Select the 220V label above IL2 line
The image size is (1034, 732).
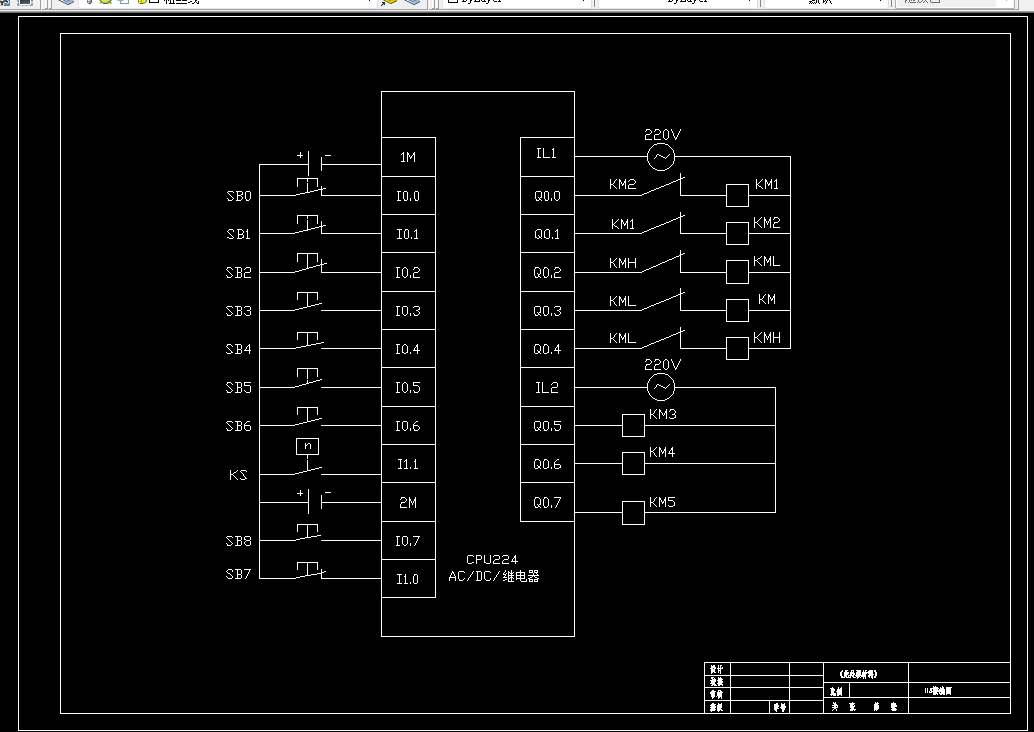click(x=662, y=365)
